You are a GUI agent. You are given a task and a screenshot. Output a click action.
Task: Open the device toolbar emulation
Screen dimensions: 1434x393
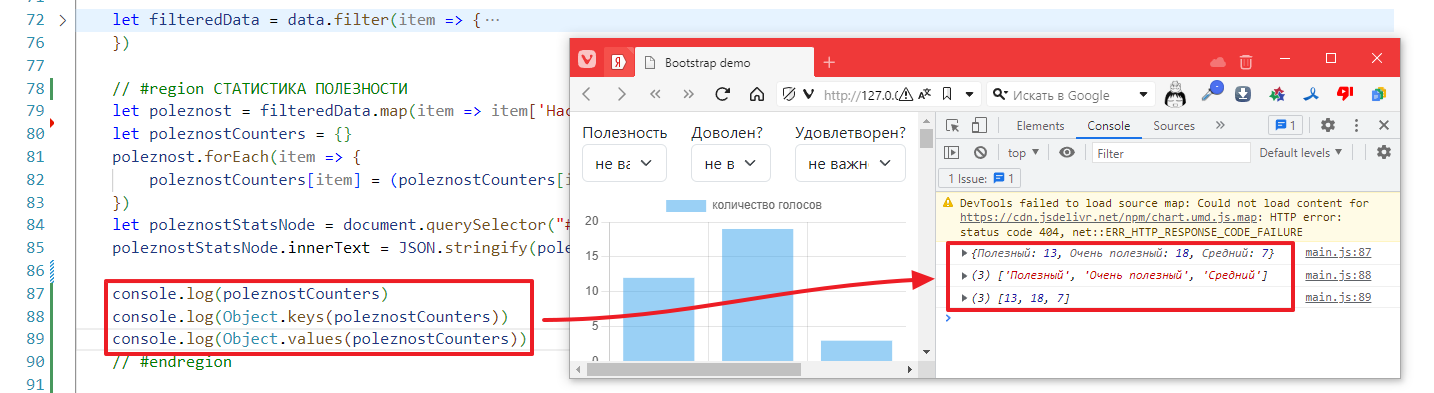[x=980, y=126]
